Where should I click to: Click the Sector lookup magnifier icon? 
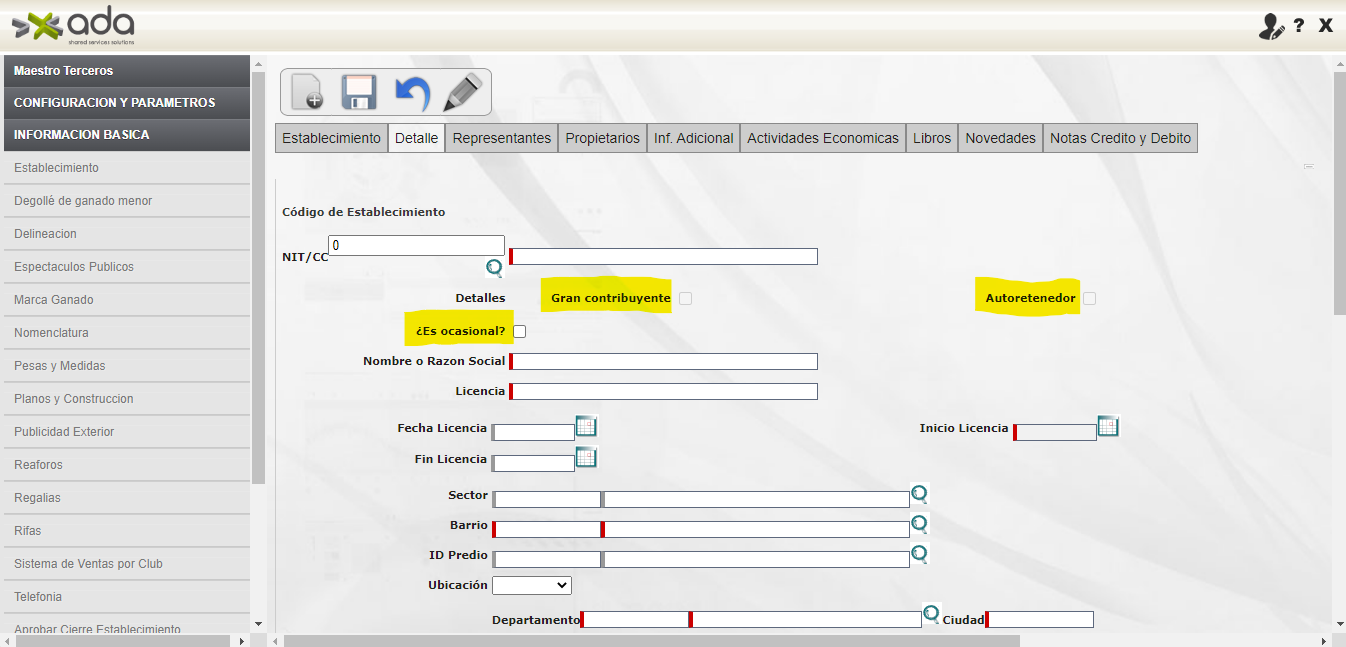(x=919, y=494)
